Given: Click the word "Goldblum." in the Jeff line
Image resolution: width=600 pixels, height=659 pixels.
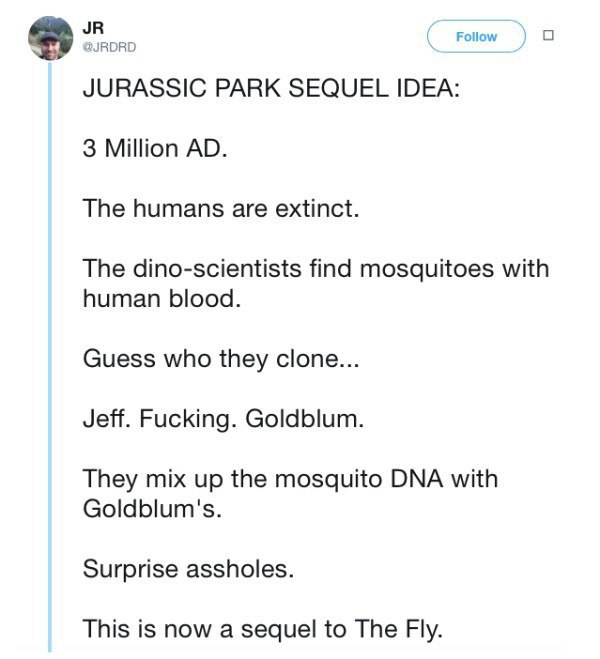Looking at the screenshot, I should [305, 419].
